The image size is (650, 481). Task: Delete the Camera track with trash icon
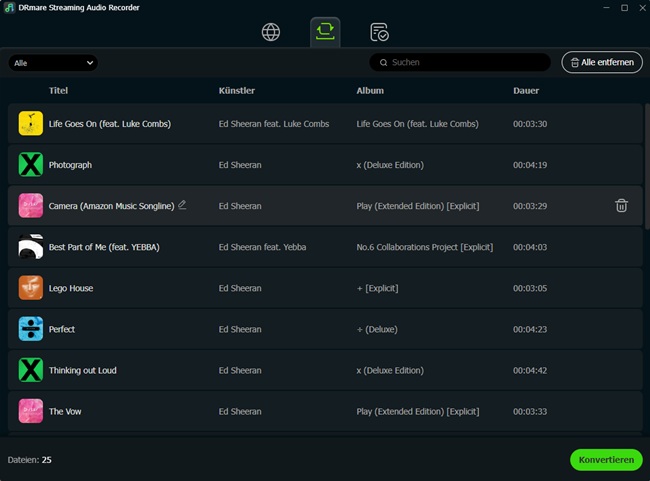[621, 206]
